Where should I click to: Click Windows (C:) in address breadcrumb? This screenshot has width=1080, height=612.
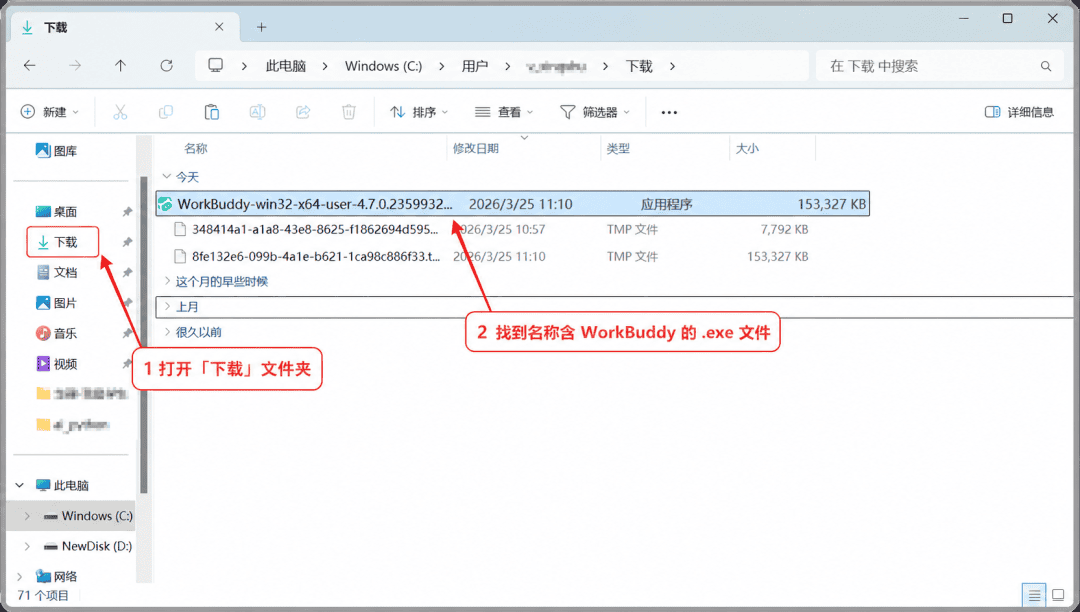(x=384, y=66)
